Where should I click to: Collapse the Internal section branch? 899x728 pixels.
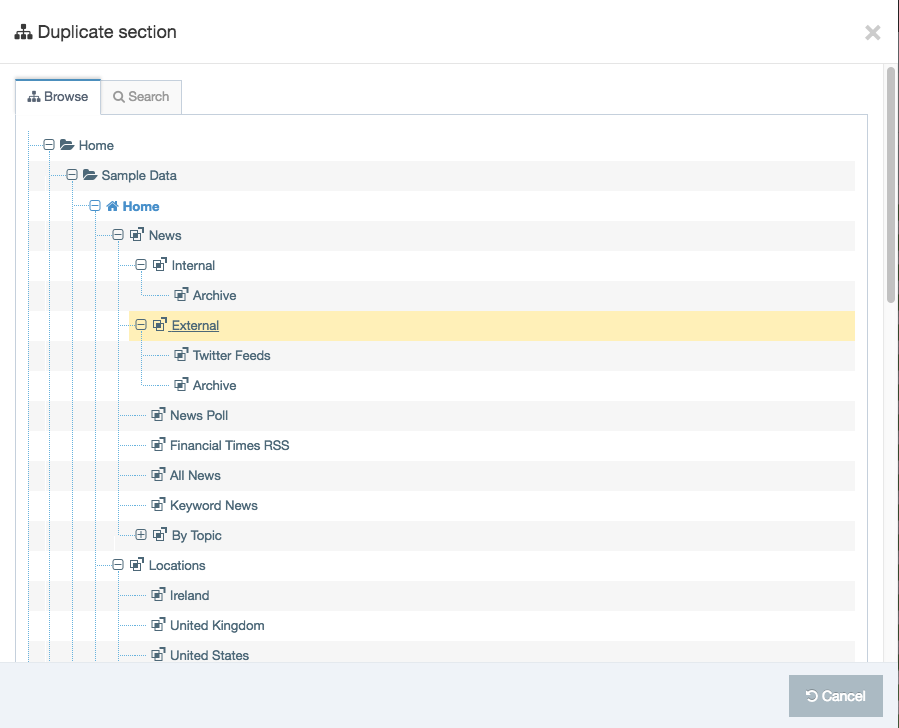coord(141,265)
